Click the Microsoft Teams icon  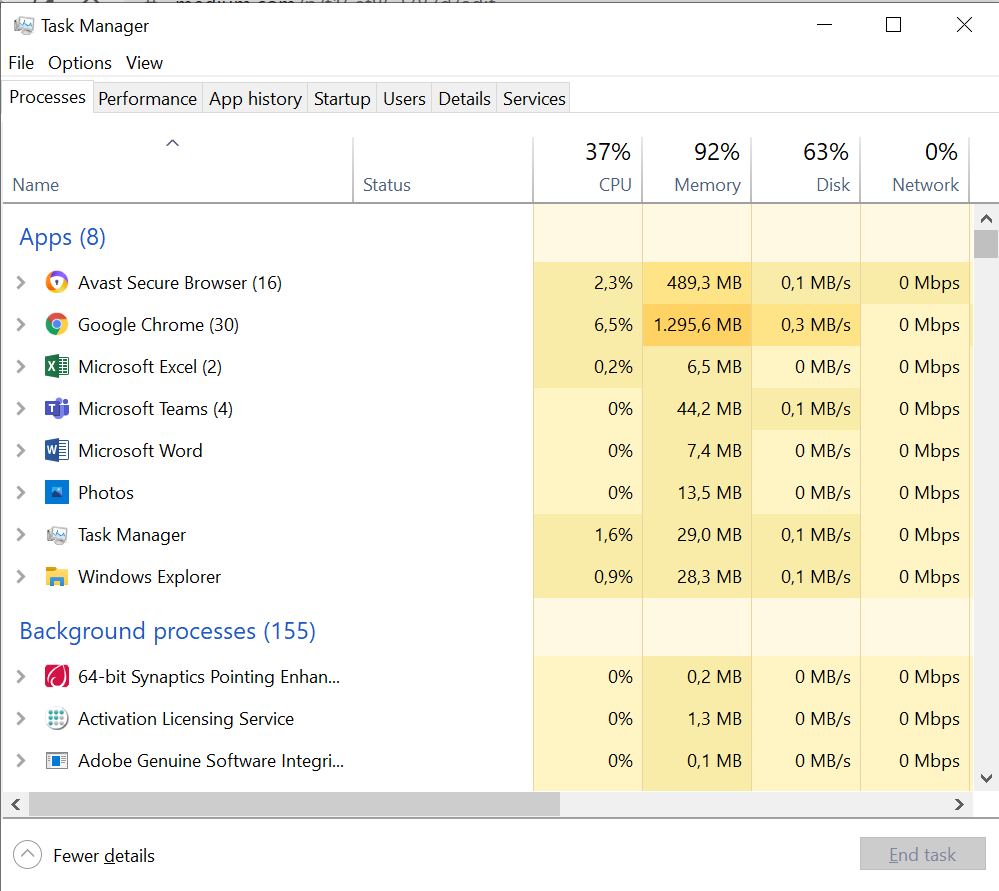click(x=57, y=409)
